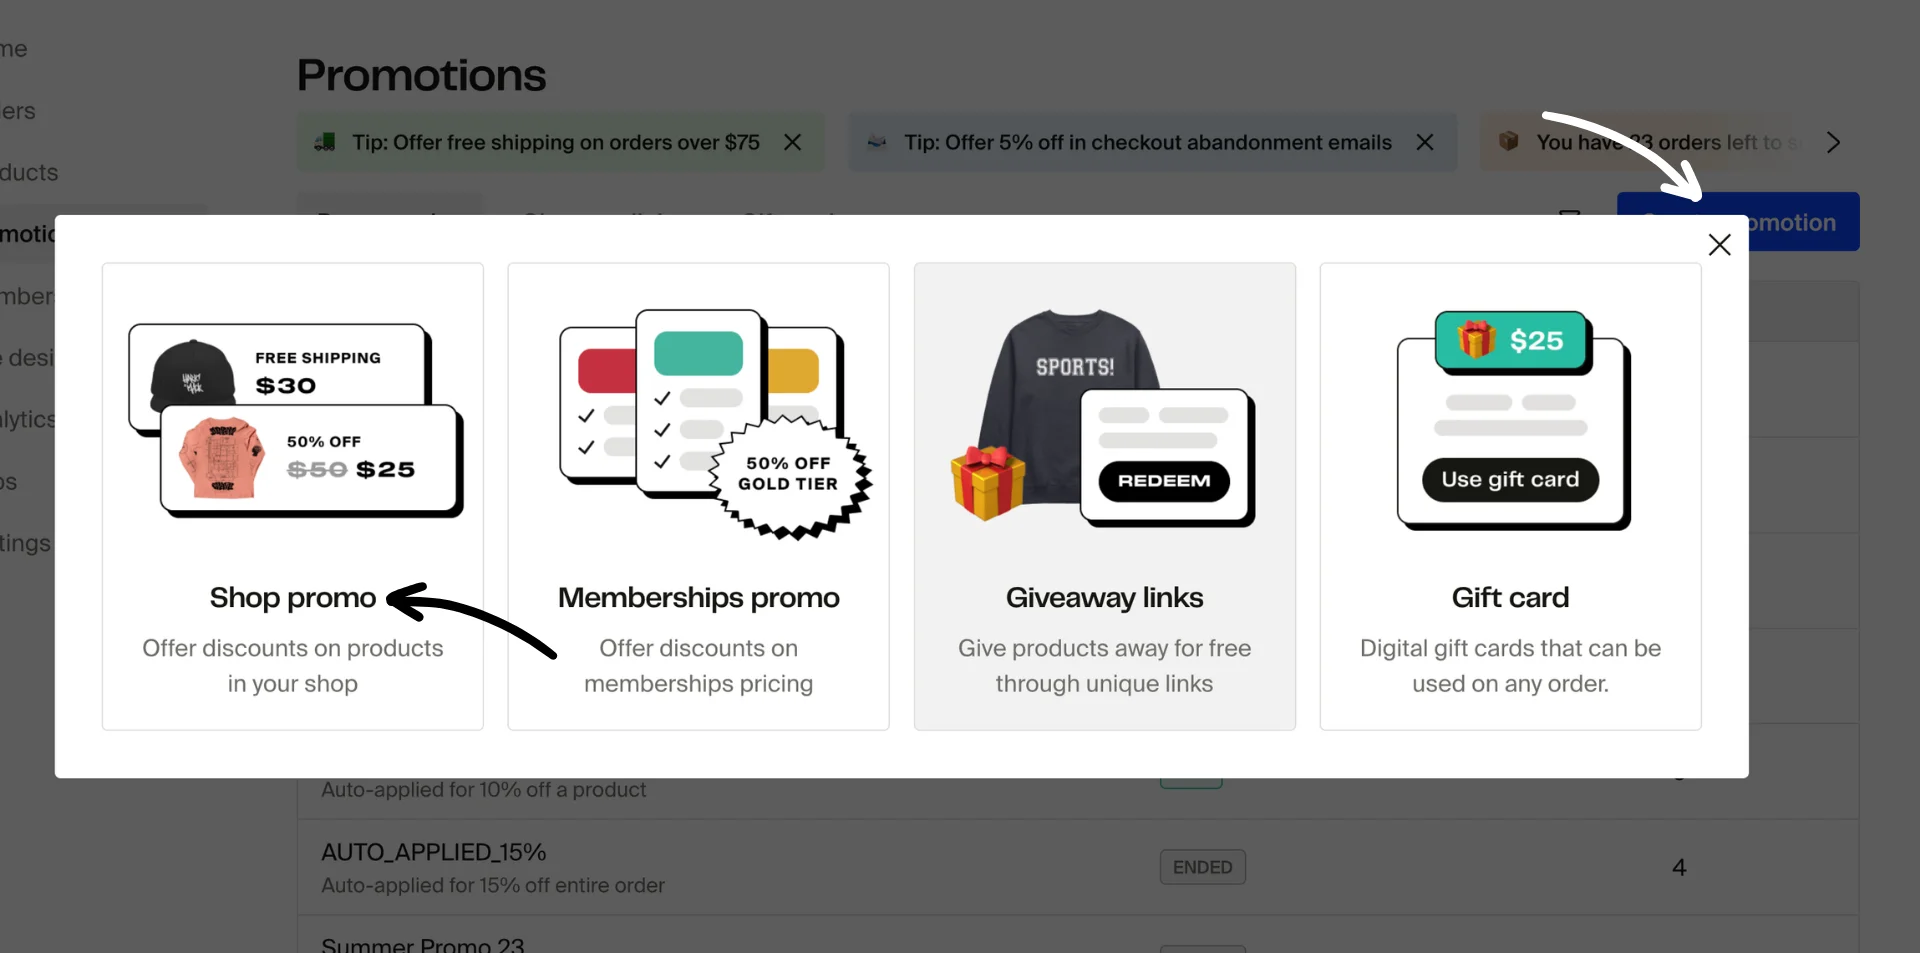Dismiss the 5% off checkout abandonment tip
This screenshot has height=953, width=1920.
(1424, 142)
